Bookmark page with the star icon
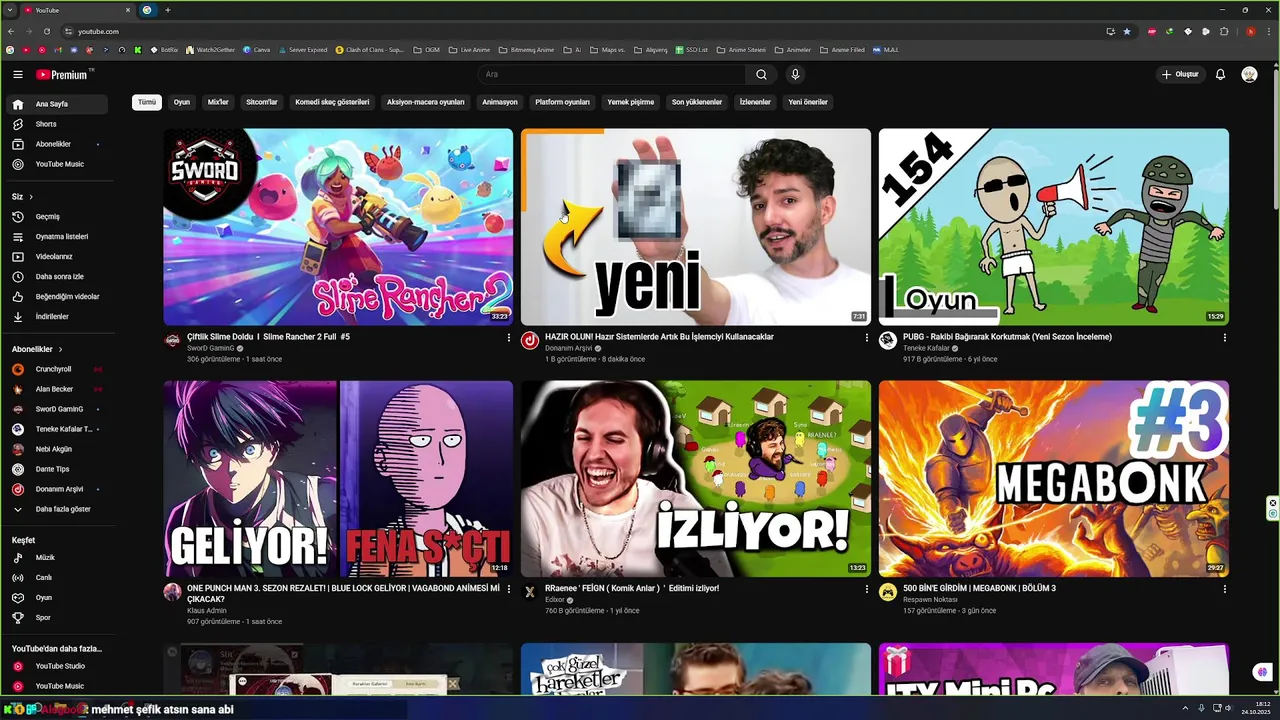The image size is (1280, 720). pos(1127,31)
